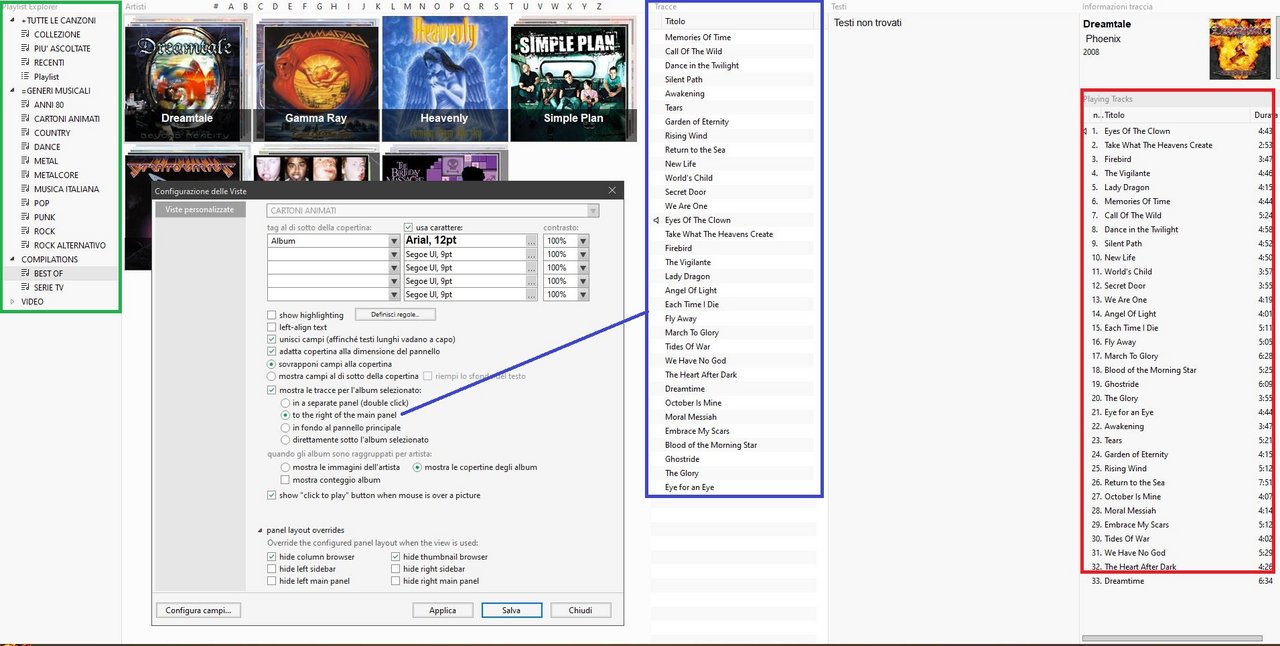Choose in a separate panel (double click)
The width and height of the screenshot is (1280, 646).
coord(286,402)
